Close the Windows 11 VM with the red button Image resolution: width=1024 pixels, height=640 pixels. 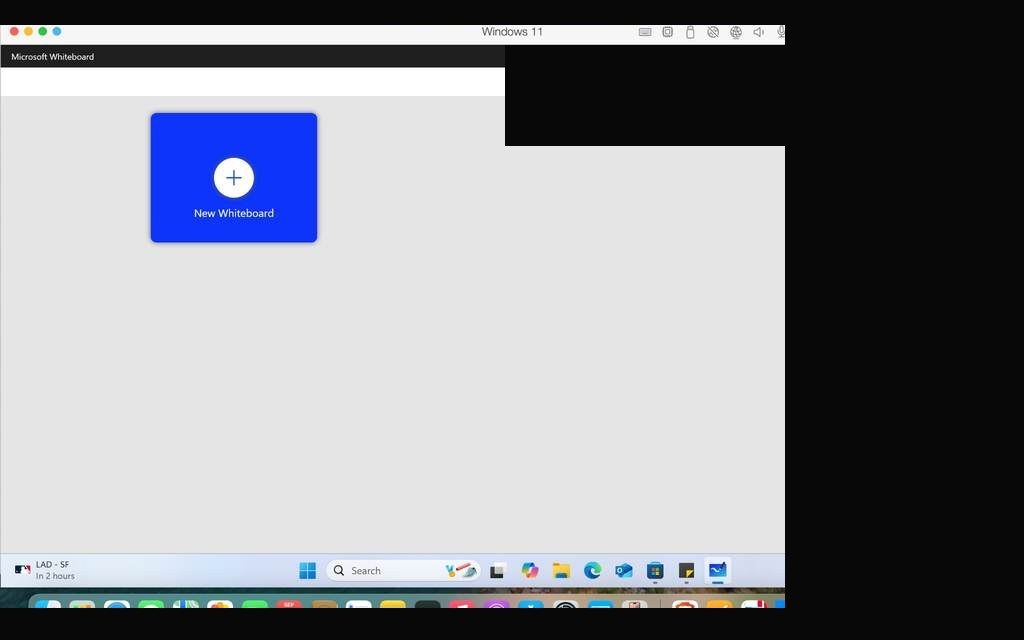[x=14, y=31]
